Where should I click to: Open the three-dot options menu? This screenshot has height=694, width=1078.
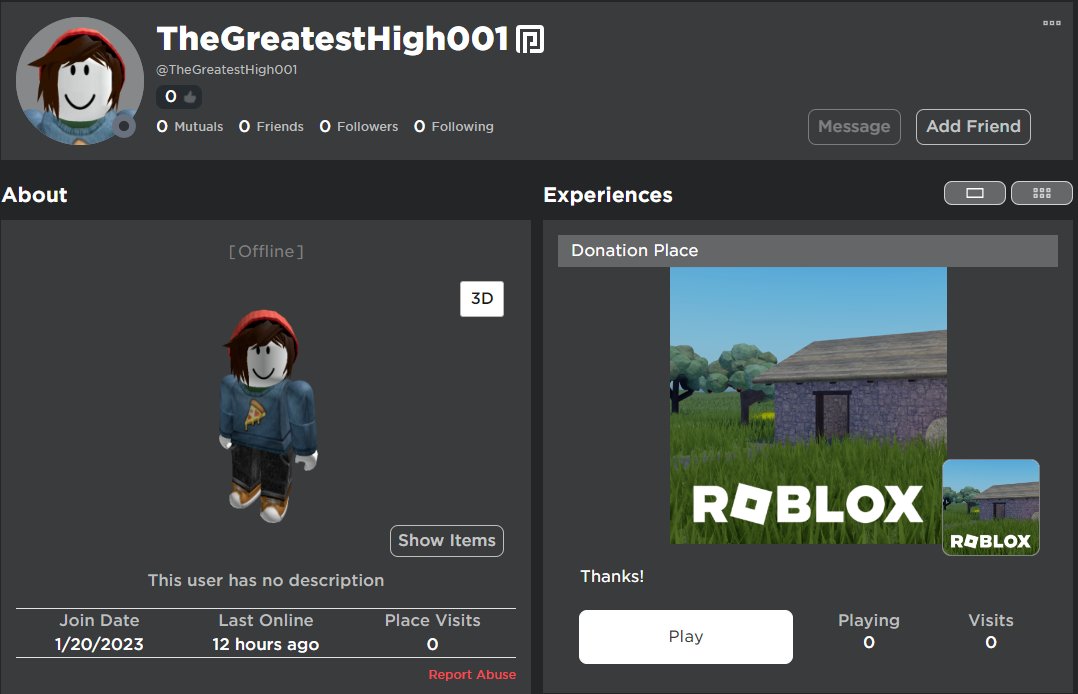1051,23
